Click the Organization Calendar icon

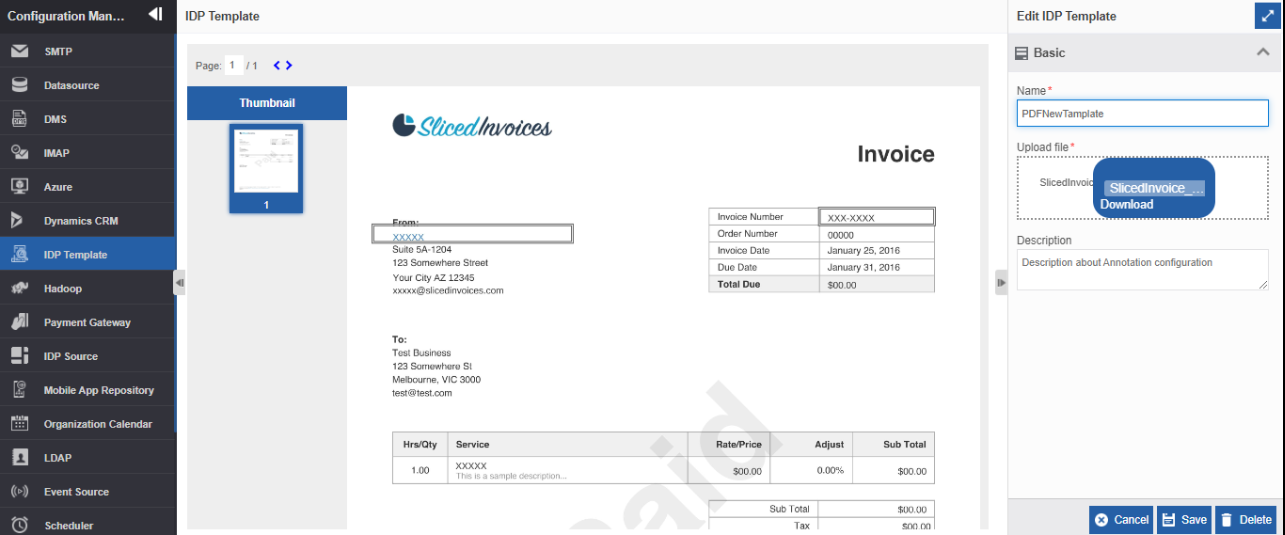tap(19, 424)
